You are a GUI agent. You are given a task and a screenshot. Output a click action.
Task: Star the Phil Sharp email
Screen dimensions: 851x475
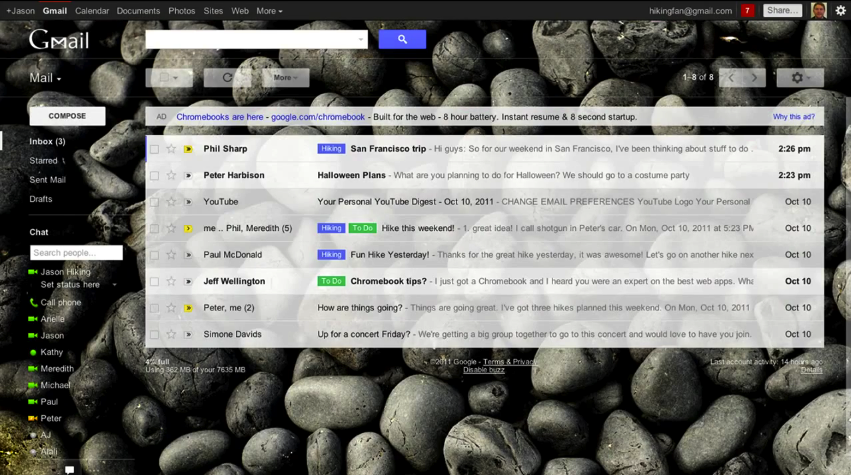click(171, 149)
